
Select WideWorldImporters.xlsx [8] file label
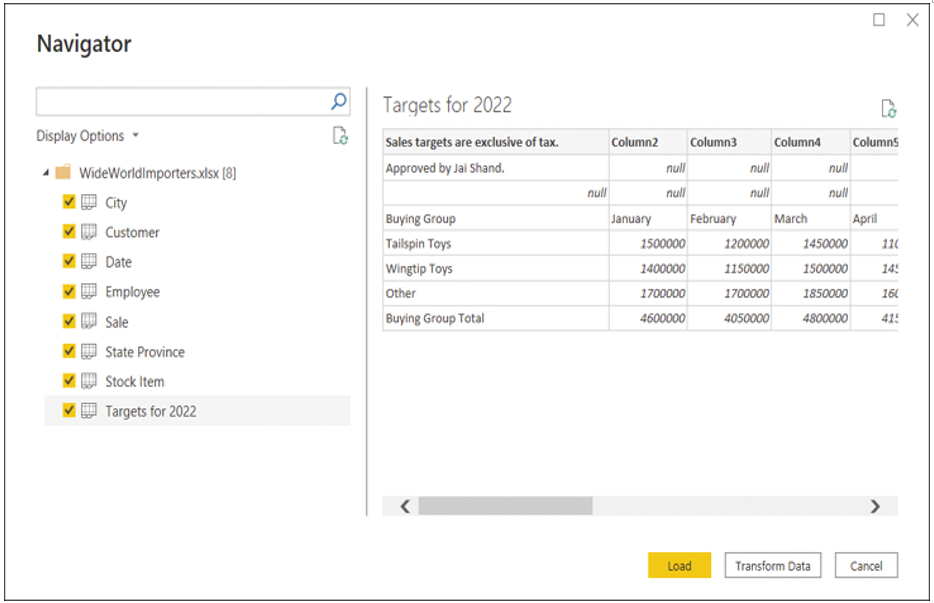point(158,173)
